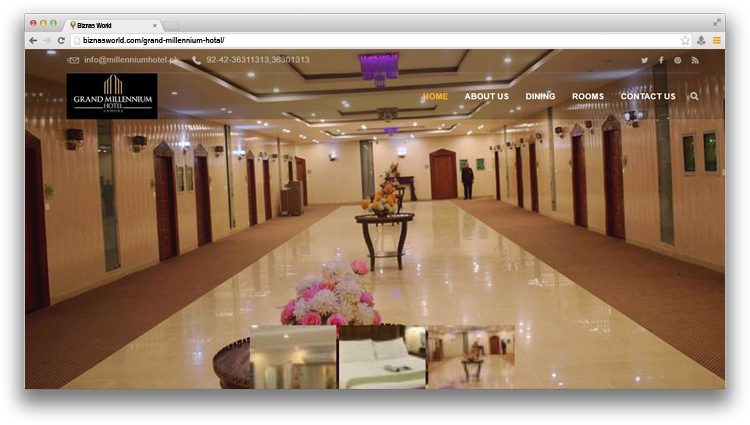The image size is (750, 425).
Task: Click the RSS feed icon
Action: (695, 60)
